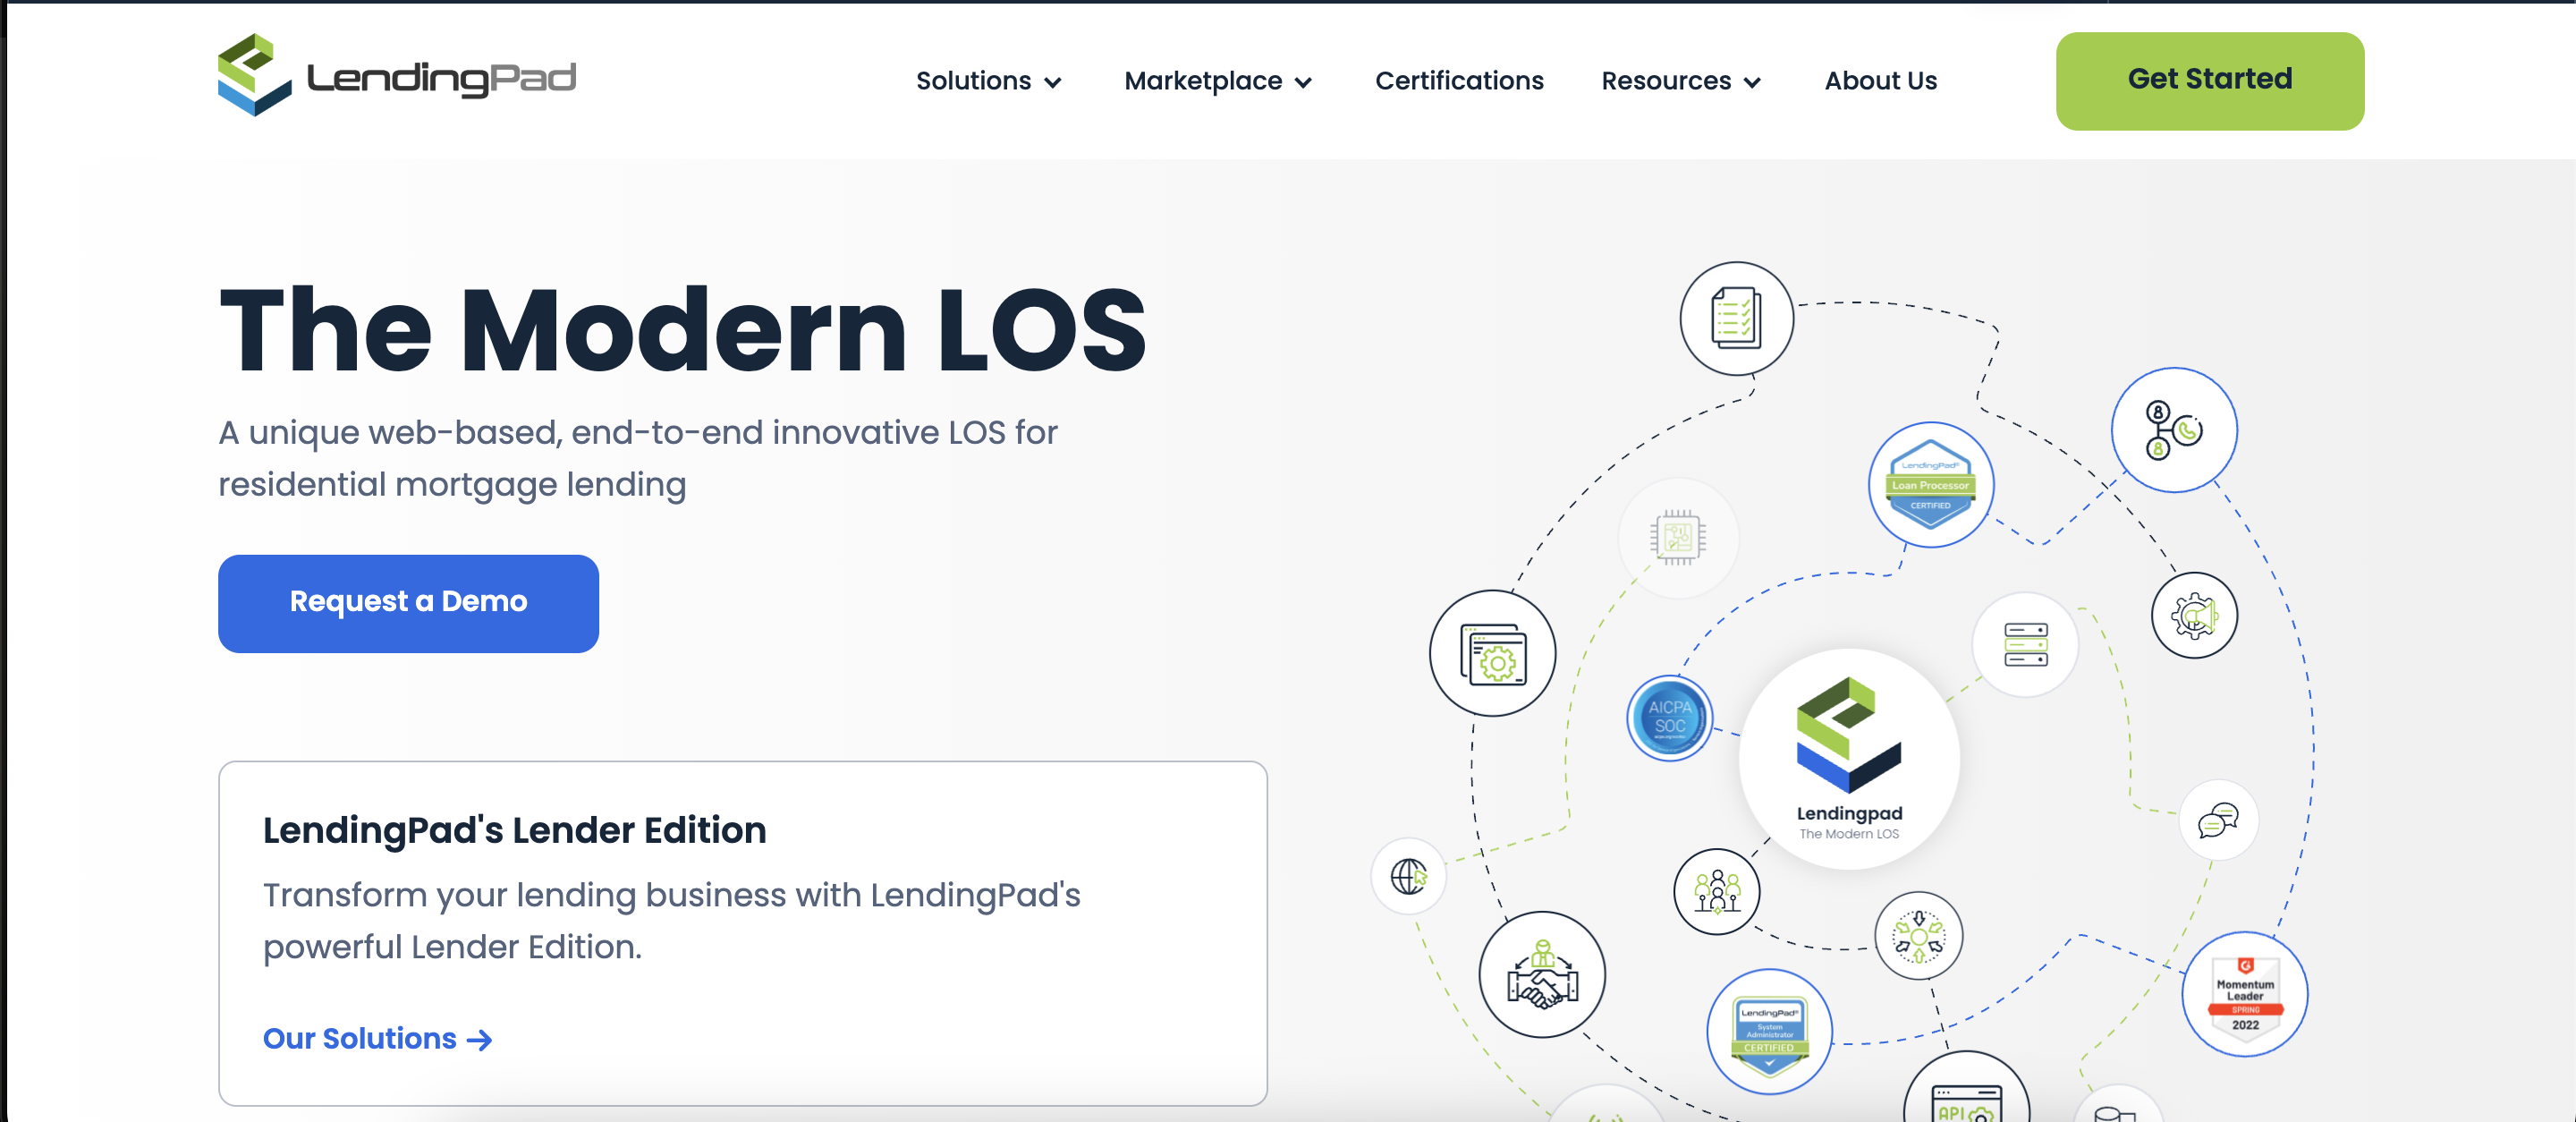Navigate to About Us
Viewport: 2576px width, 1122px height.
point(1881,81)
